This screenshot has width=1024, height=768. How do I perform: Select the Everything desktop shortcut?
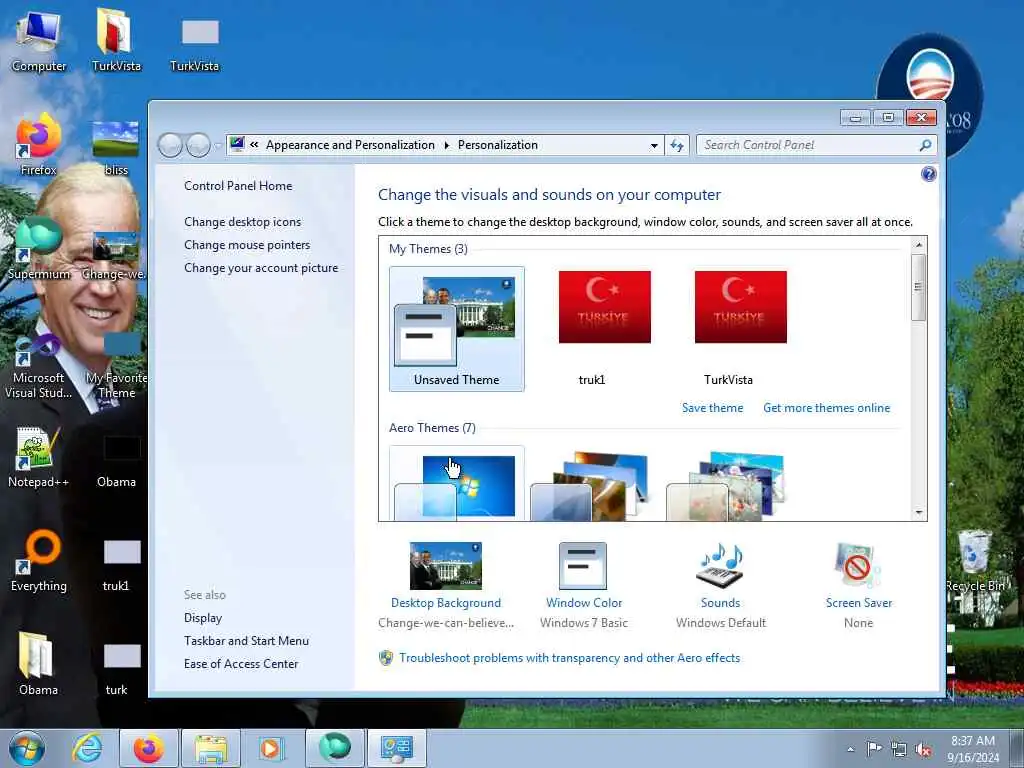coord(39,560)
